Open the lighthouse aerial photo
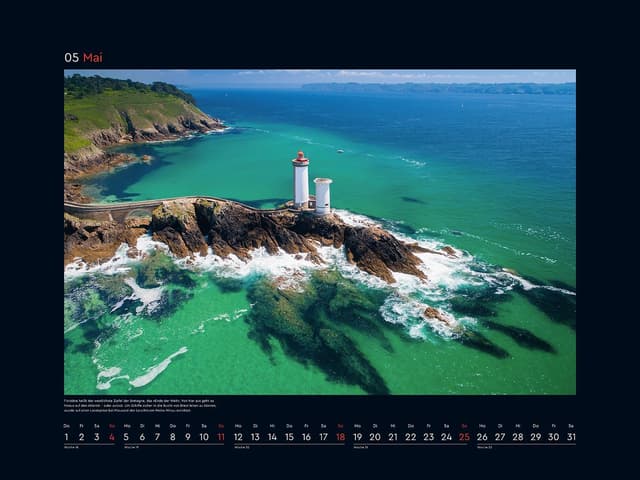The height and width of the screenshot is (480, 640). tap(320, 232)
